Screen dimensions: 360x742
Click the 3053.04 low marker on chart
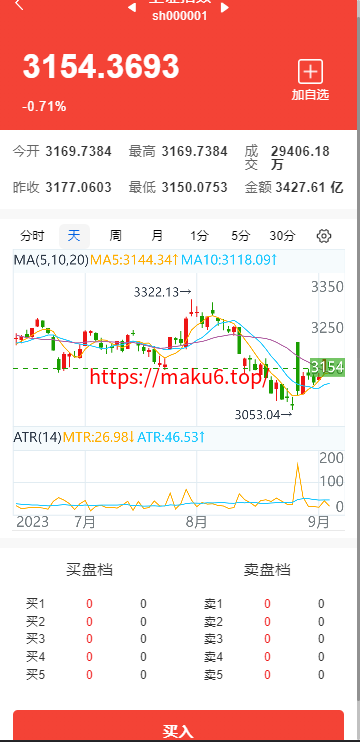(x=263, y=415)
